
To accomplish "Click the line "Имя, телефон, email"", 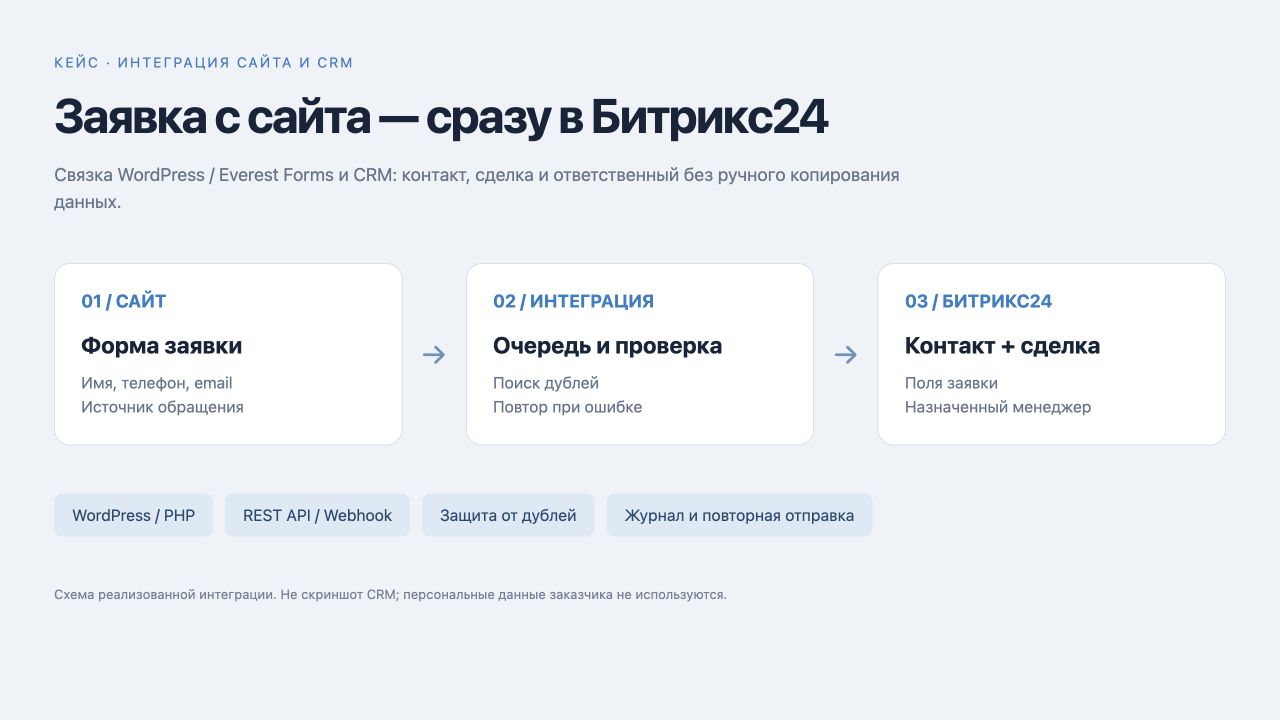I will point(157,383).
